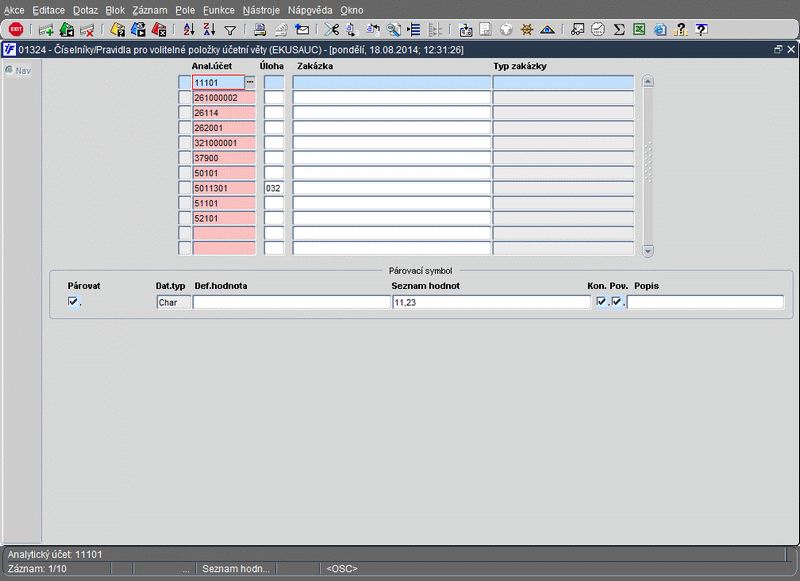
Task: Click status bar text Záznam: 1/10
Action: click(x=37, y=568)
